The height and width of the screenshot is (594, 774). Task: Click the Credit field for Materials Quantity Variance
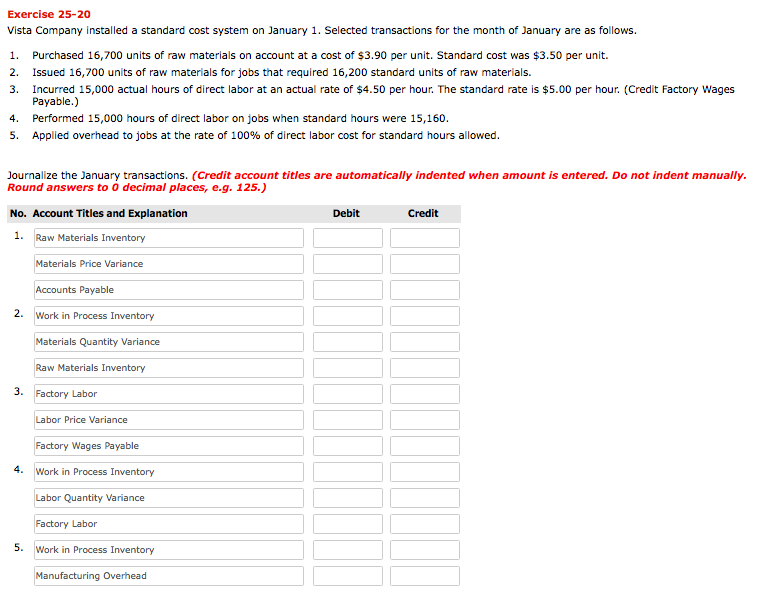pos(424,342)
